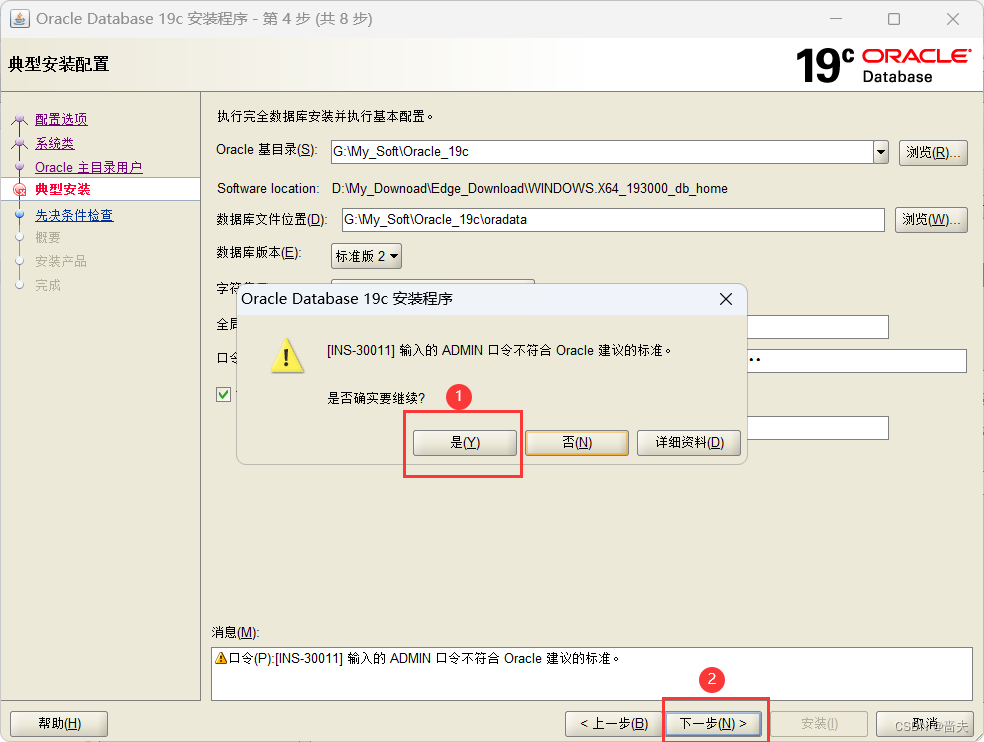Click 是(Y) to continue anyway

pyautogui.click(x=464, y=443)
